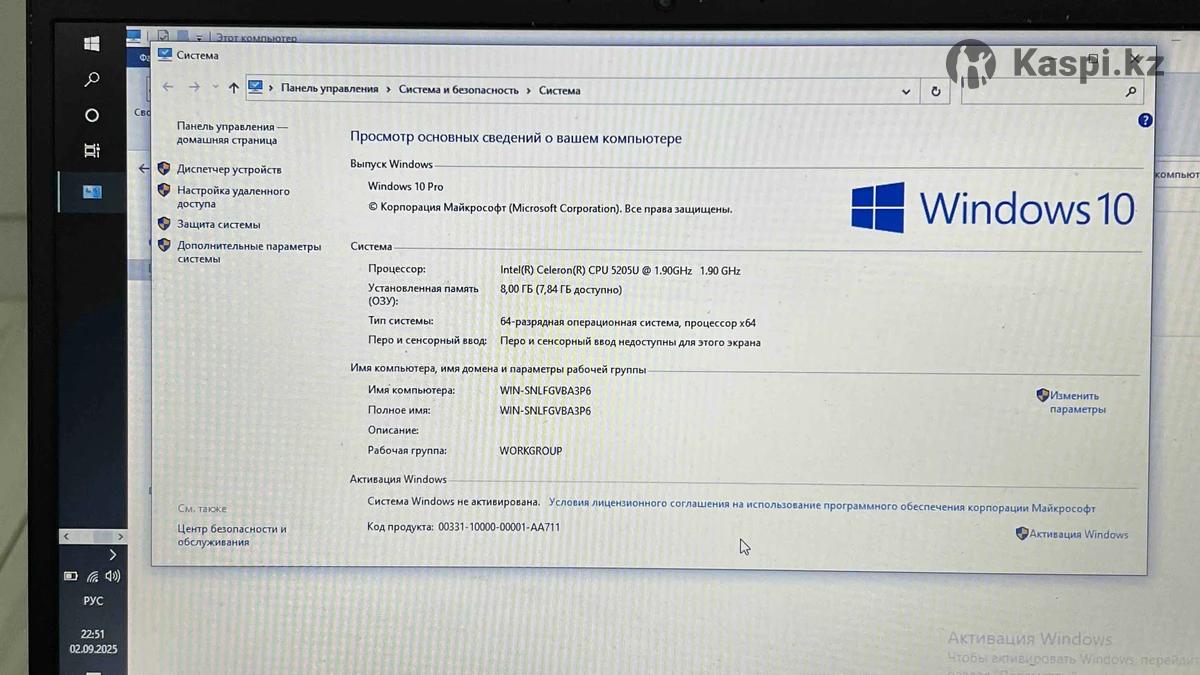Open 'Диспетчер устройств' link

point(229,170)
